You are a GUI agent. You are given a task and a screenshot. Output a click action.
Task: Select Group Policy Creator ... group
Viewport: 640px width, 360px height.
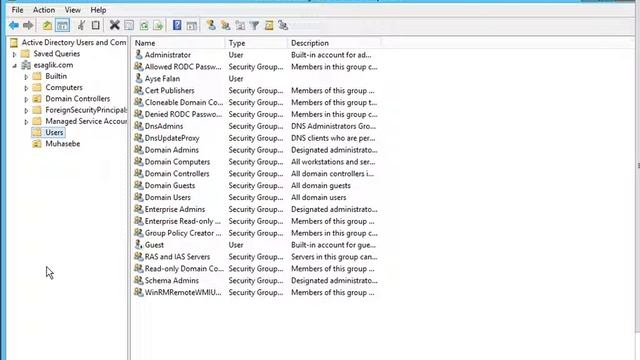(183, 233)
